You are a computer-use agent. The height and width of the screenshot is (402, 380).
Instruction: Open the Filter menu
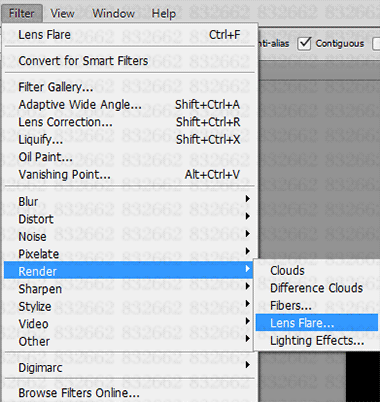click(x=22, y=13)
